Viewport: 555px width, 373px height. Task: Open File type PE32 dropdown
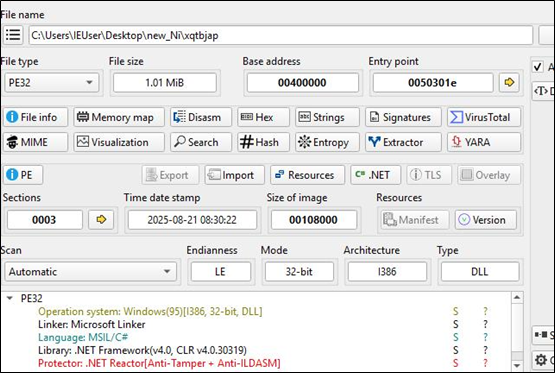(52, 82)
